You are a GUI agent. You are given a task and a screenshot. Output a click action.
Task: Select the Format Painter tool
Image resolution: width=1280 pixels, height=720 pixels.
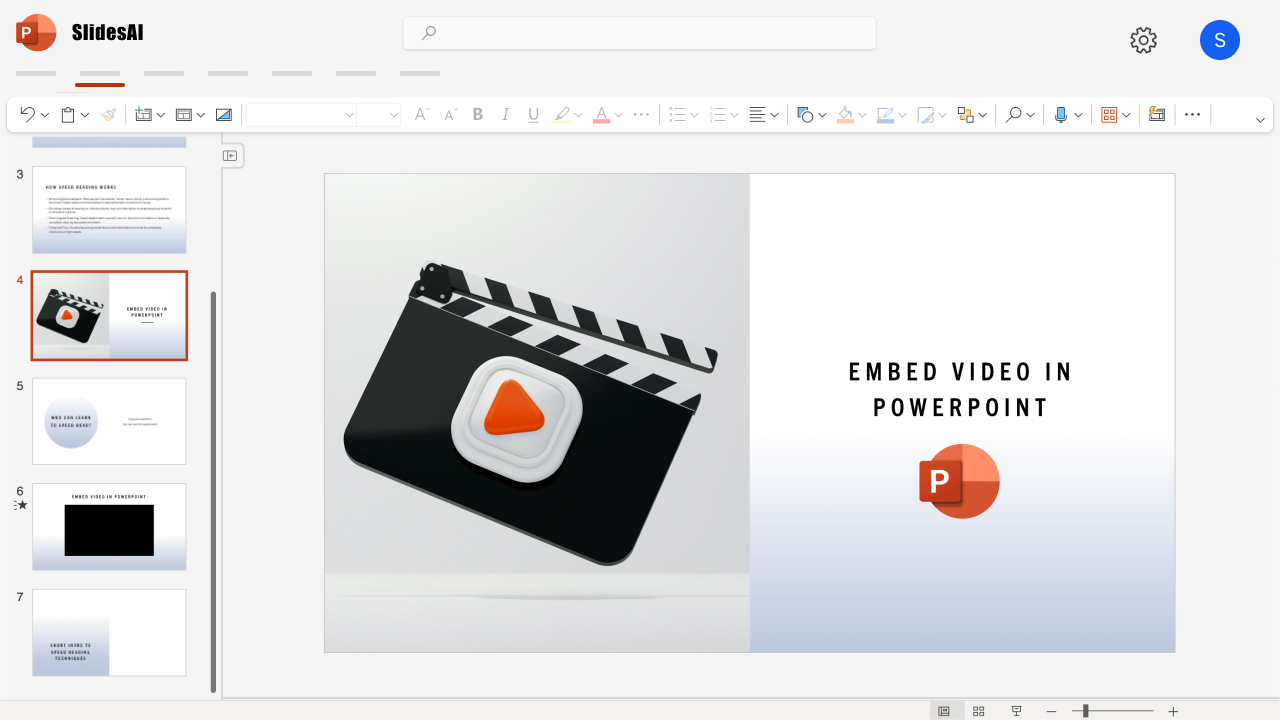108,114
